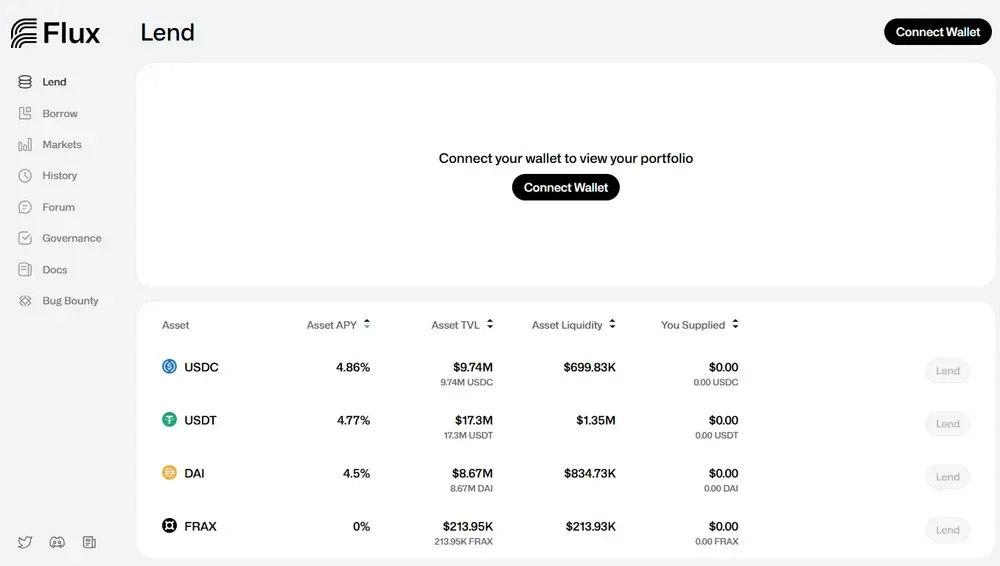
Task: Click the History clock icon
Action: click(25, 175)
